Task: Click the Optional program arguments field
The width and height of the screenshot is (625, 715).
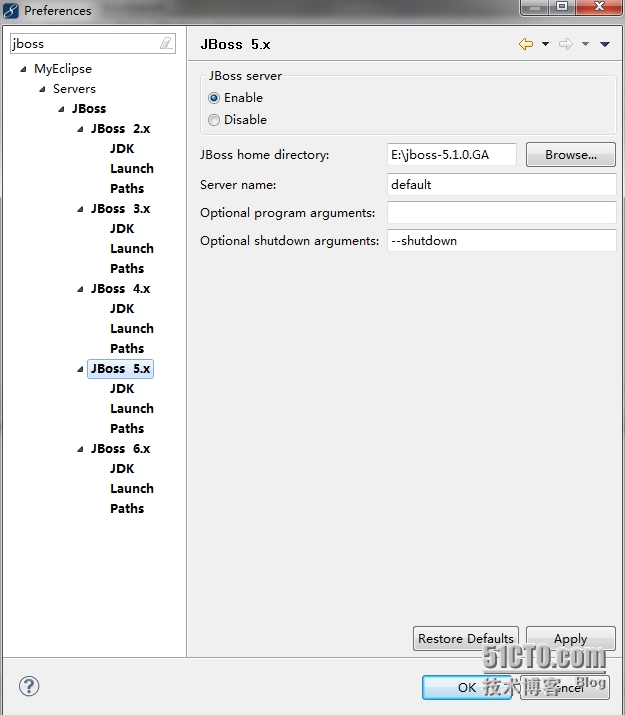Action: [501, 212]
